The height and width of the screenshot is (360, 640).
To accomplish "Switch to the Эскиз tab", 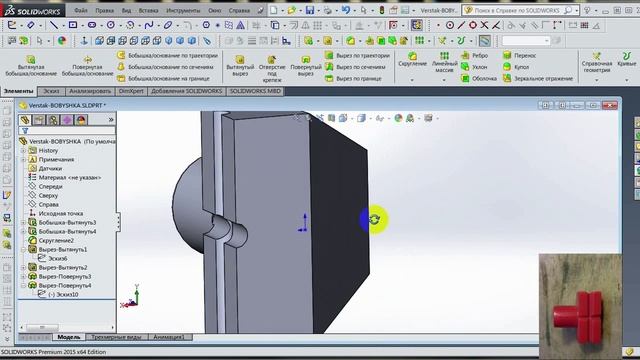I will click(x=51, y=91).
